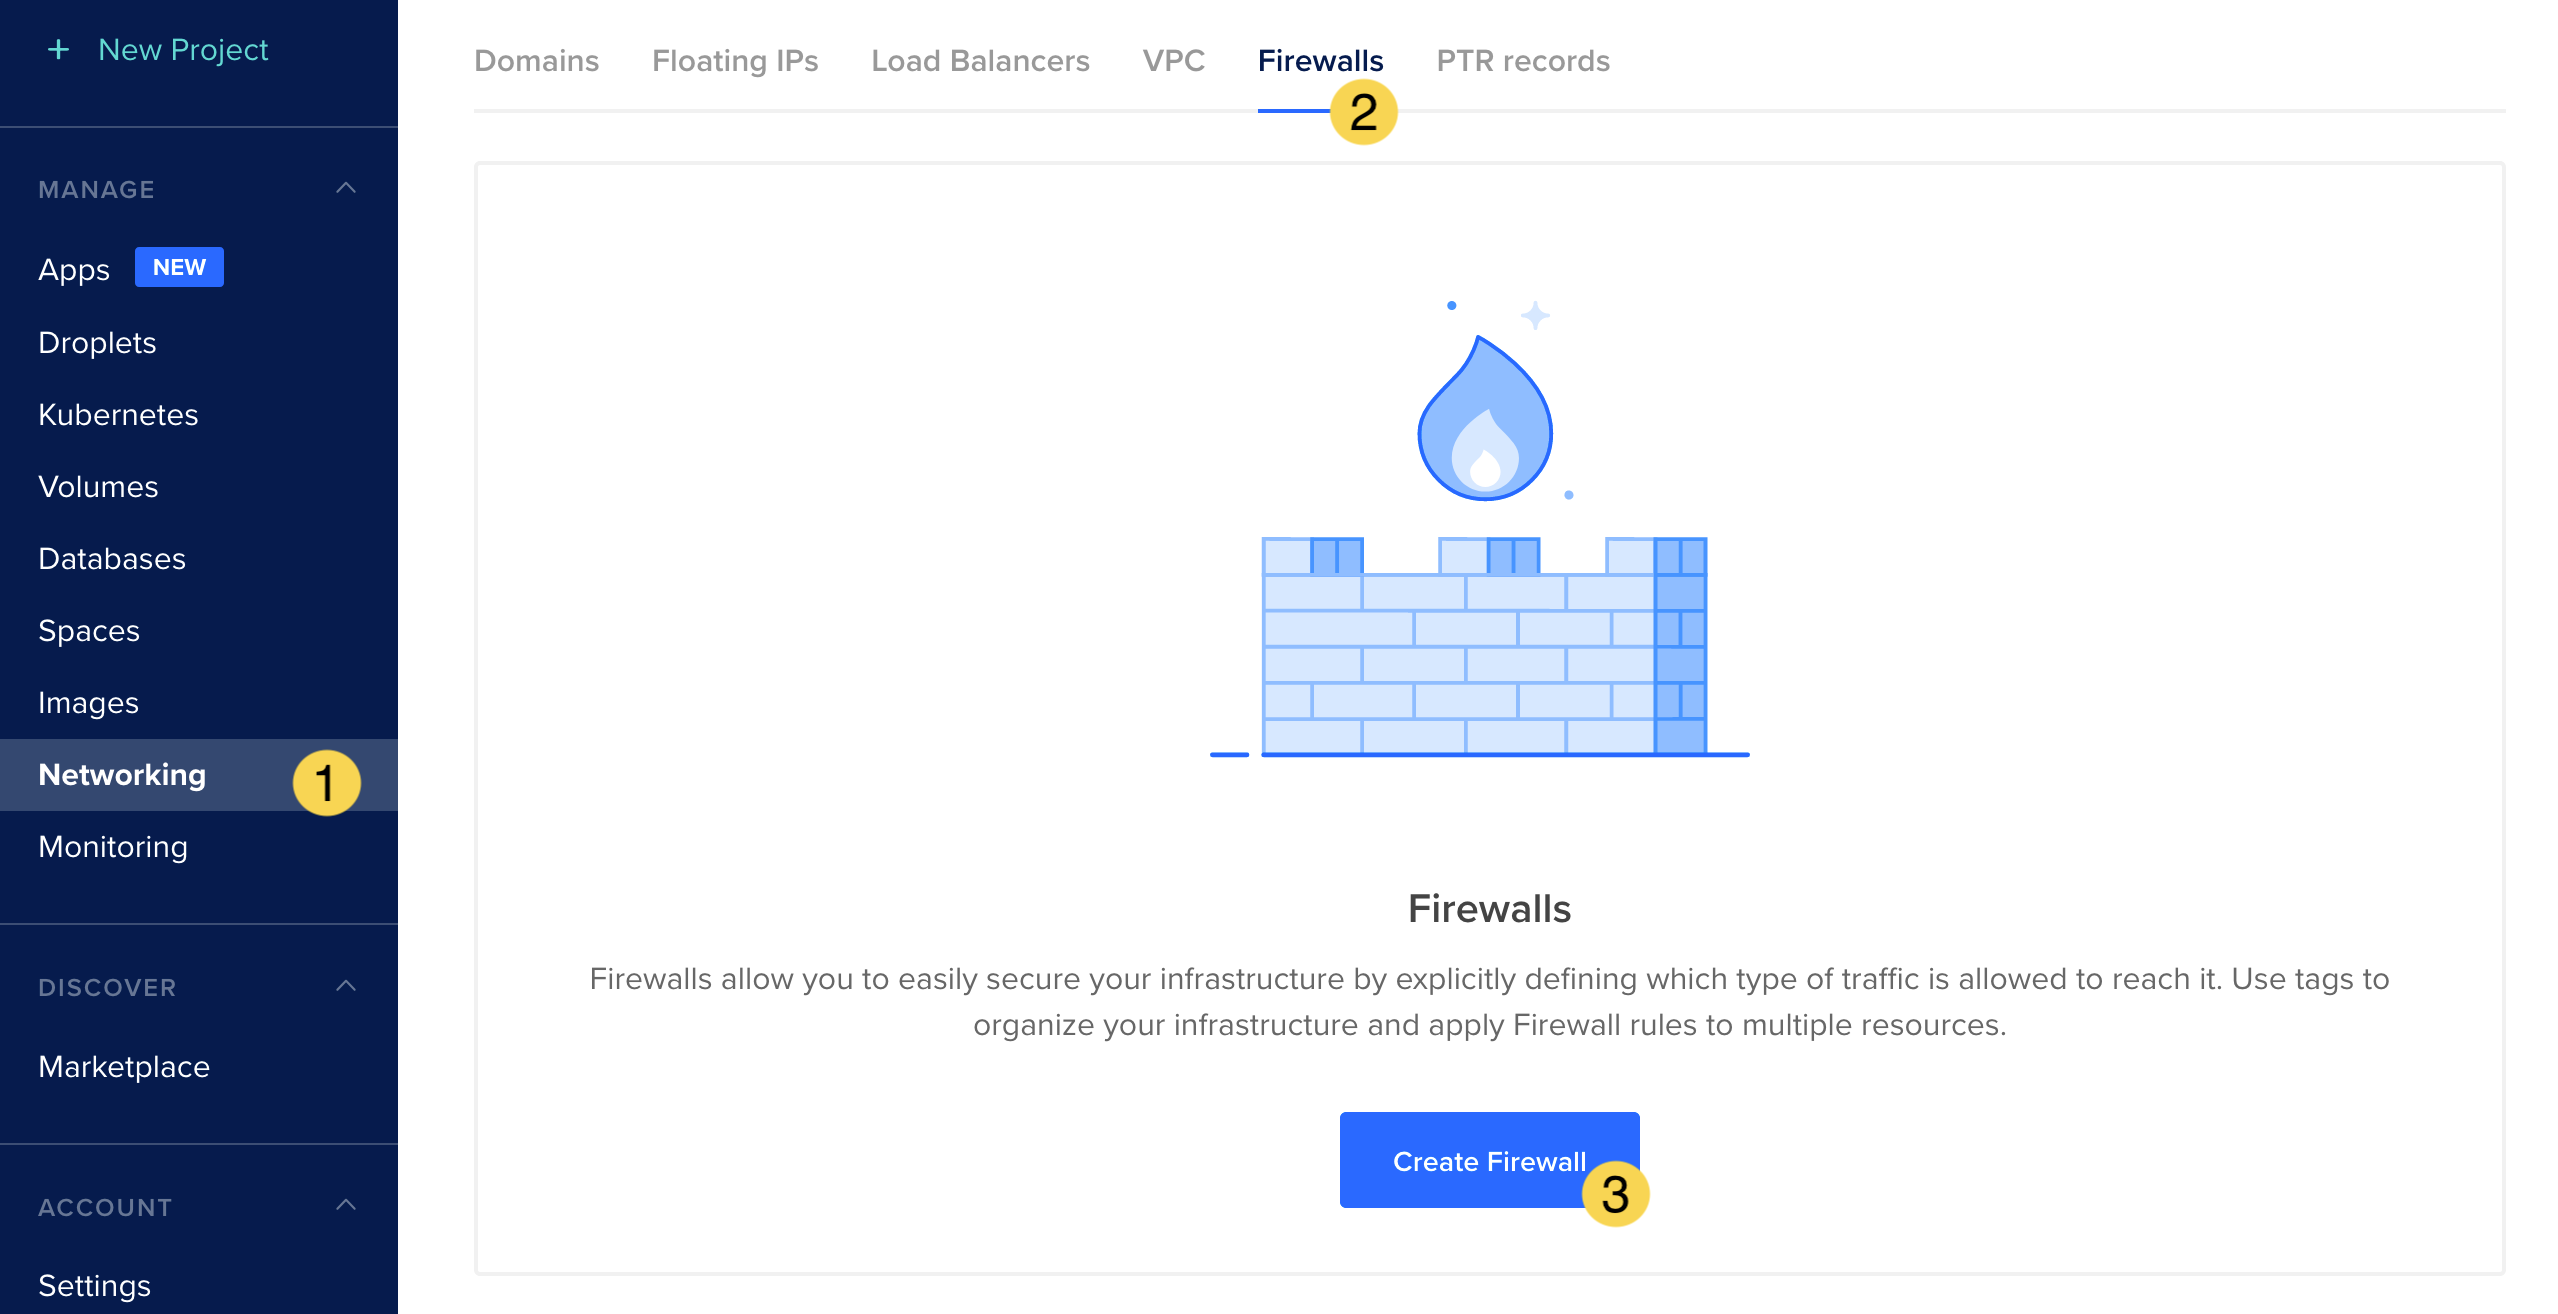2558x1314 pixels.
Task: Collapse the DISCOVER section
Action: pos(346,986)
